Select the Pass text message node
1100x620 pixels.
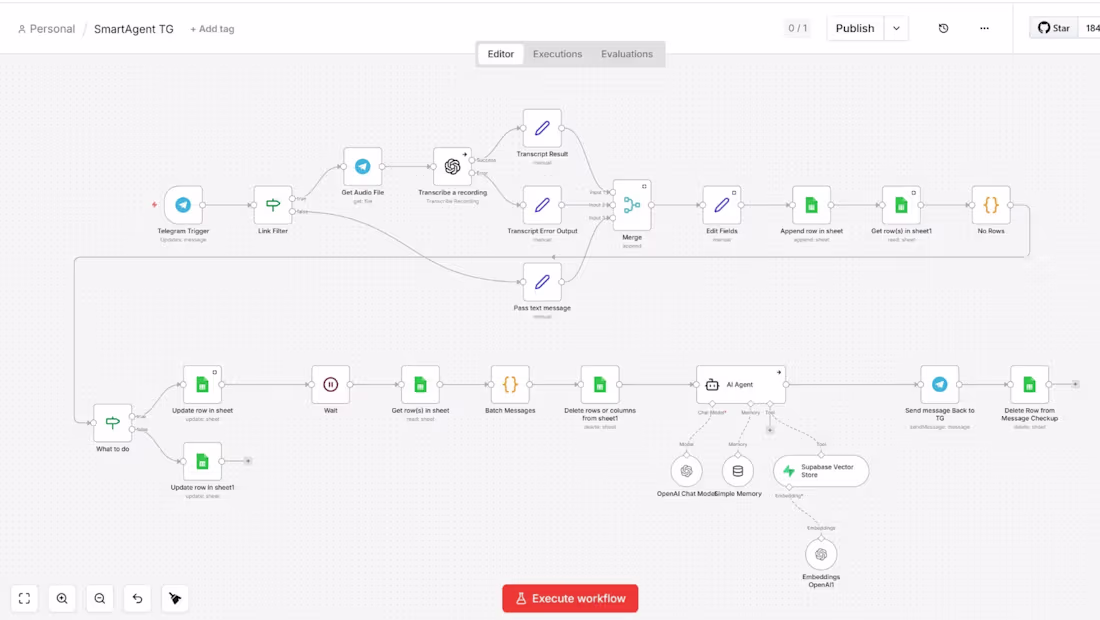point(542,282)
